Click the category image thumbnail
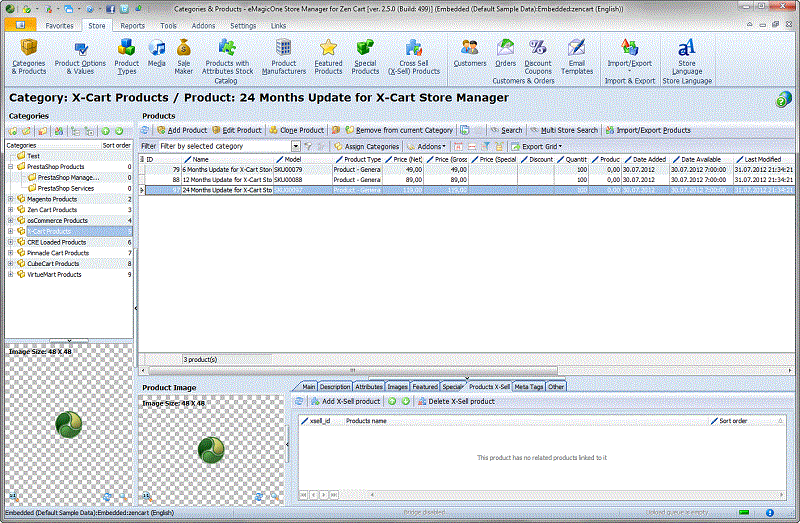Screen dimensions: 800x523 click(69, 425)
